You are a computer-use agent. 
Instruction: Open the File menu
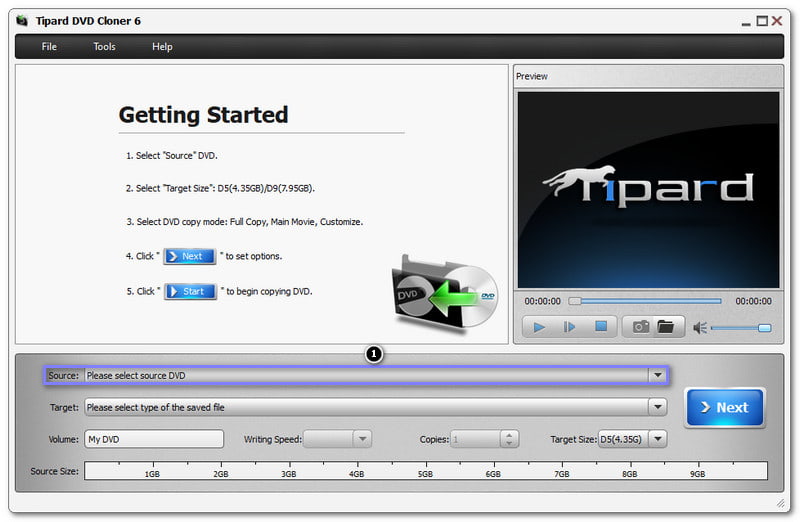[x=49, y=46]
